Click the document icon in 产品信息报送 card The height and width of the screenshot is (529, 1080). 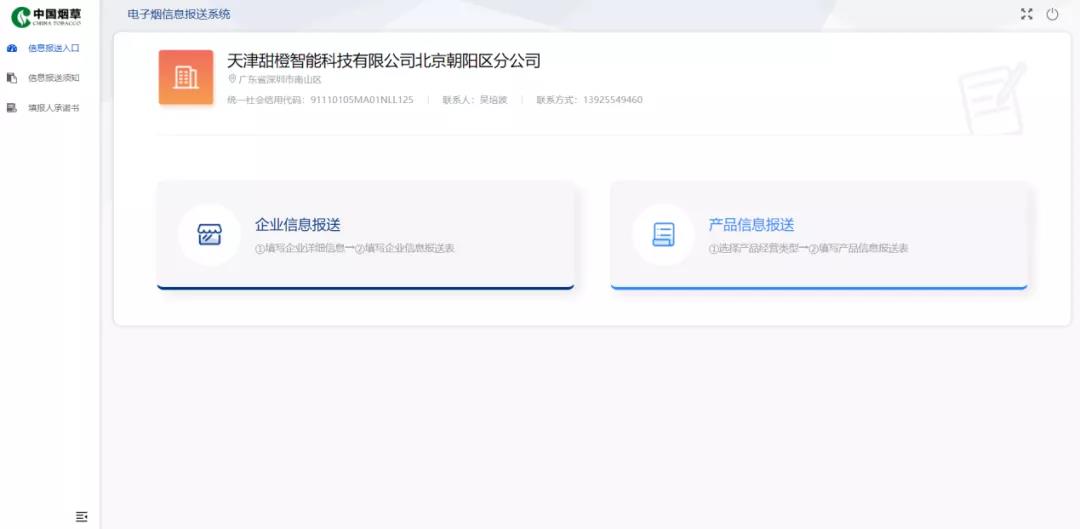pyautogui.click(x=663, y=235)
